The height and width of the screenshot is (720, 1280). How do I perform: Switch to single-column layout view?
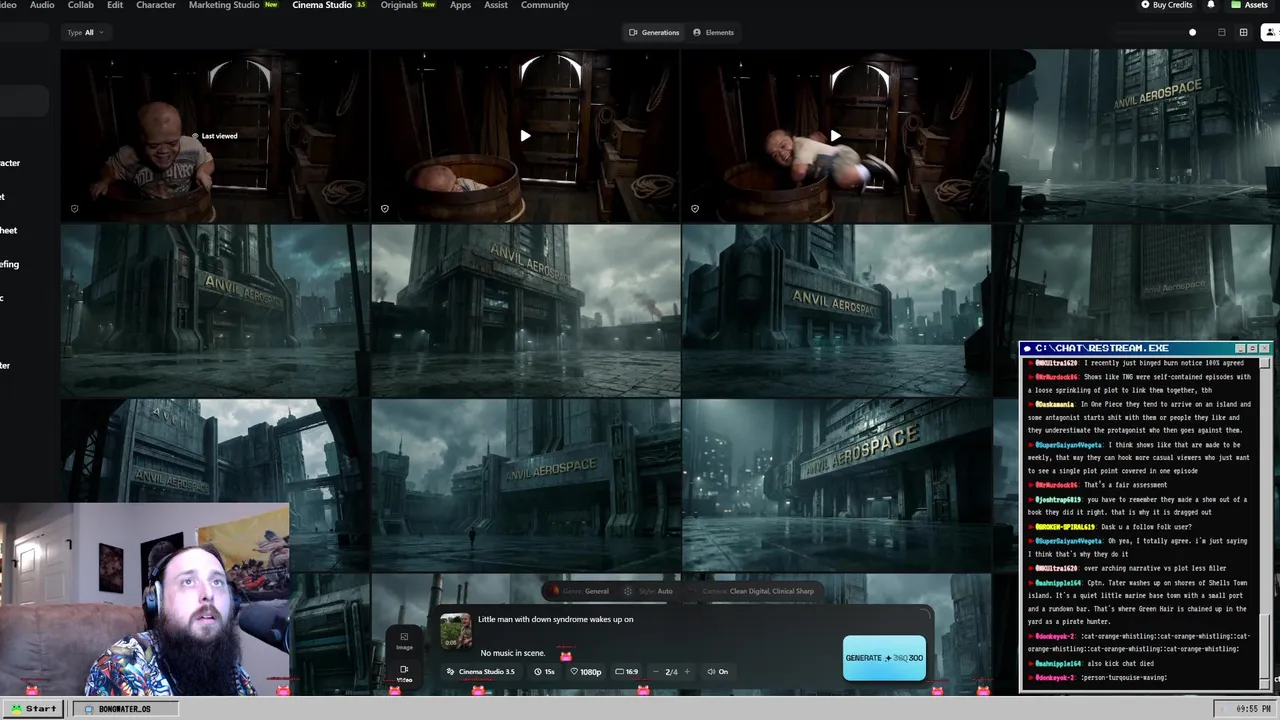click(1221, 32)
